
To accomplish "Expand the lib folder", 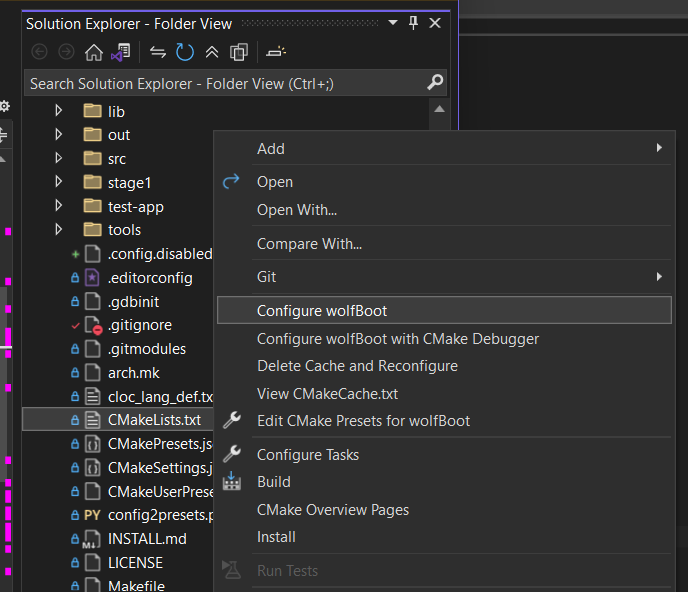I will click(x=58, y=111).
